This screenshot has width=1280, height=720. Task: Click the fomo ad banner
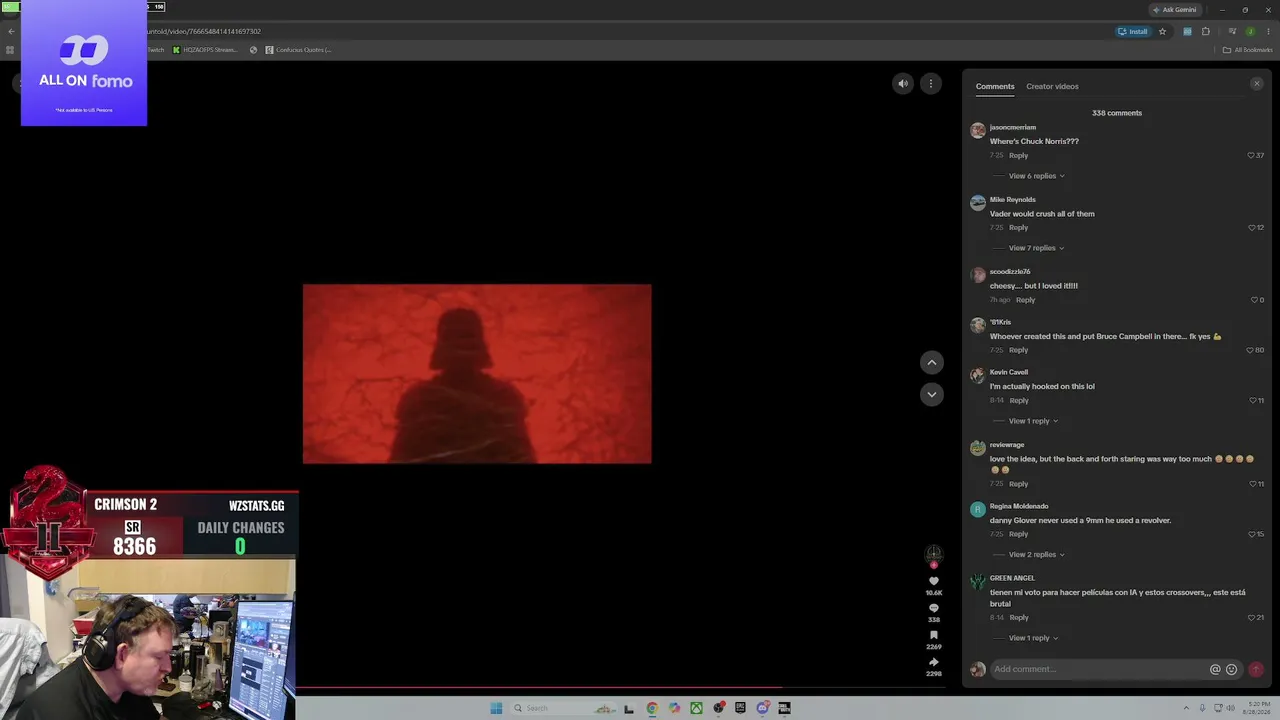[x=84, y=64]
